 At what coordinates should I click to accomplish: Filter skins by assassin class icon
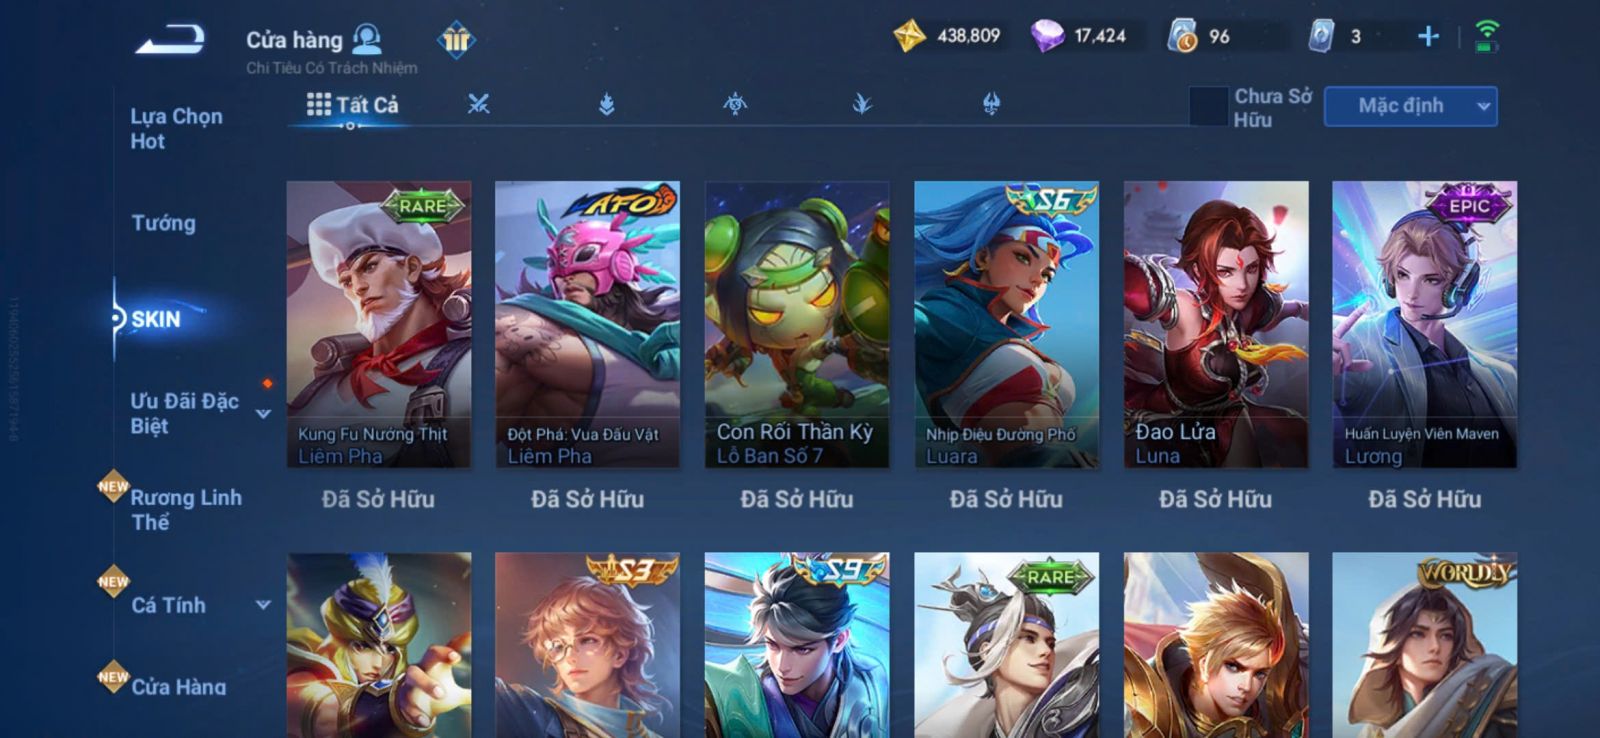click(x=735, y=104)
